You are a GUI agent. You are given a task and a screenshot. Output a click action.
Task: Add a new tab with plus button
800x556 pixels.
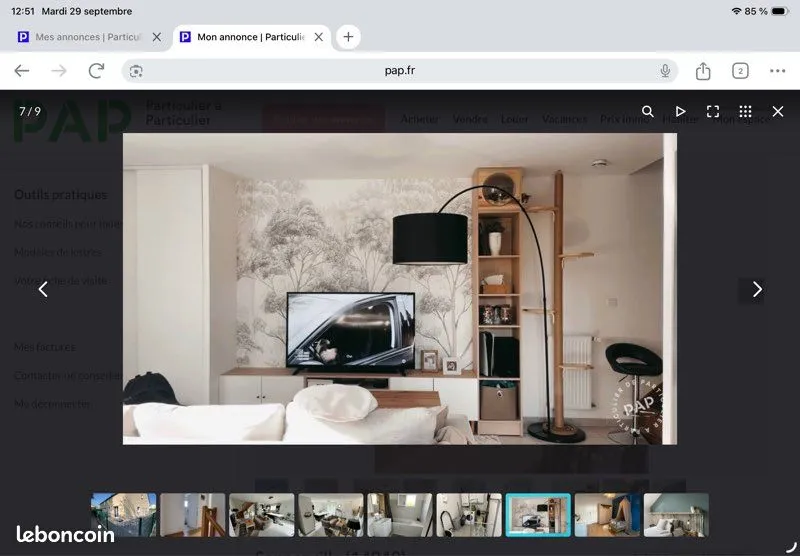point(348,37)
